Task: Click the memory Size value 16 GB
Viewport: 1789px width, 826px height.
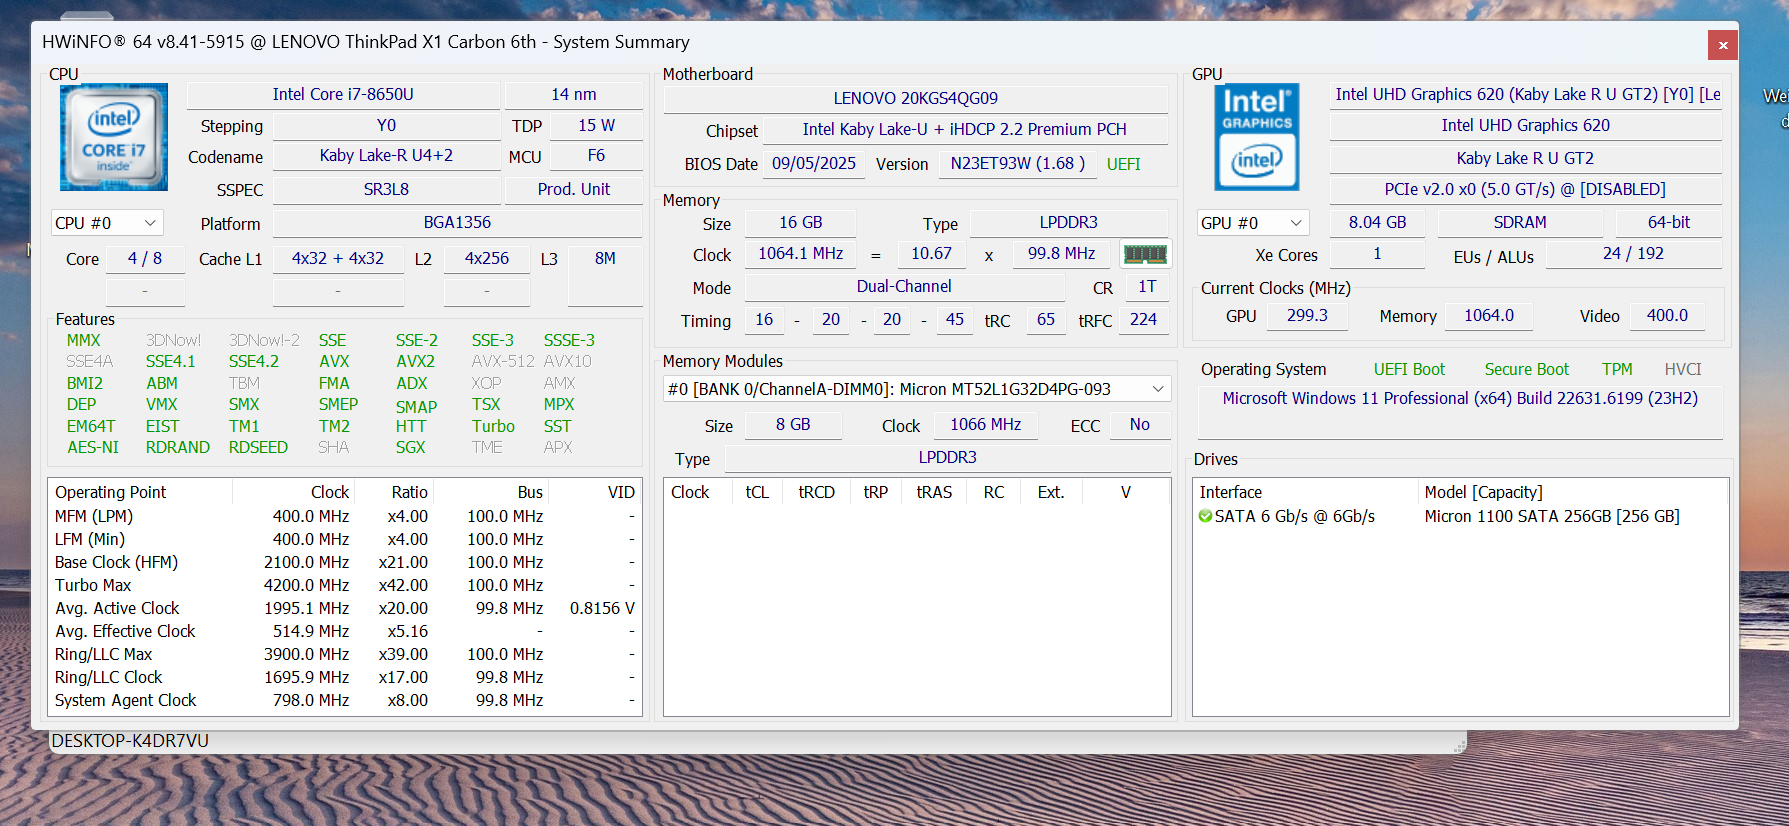Action: [801, 223]
